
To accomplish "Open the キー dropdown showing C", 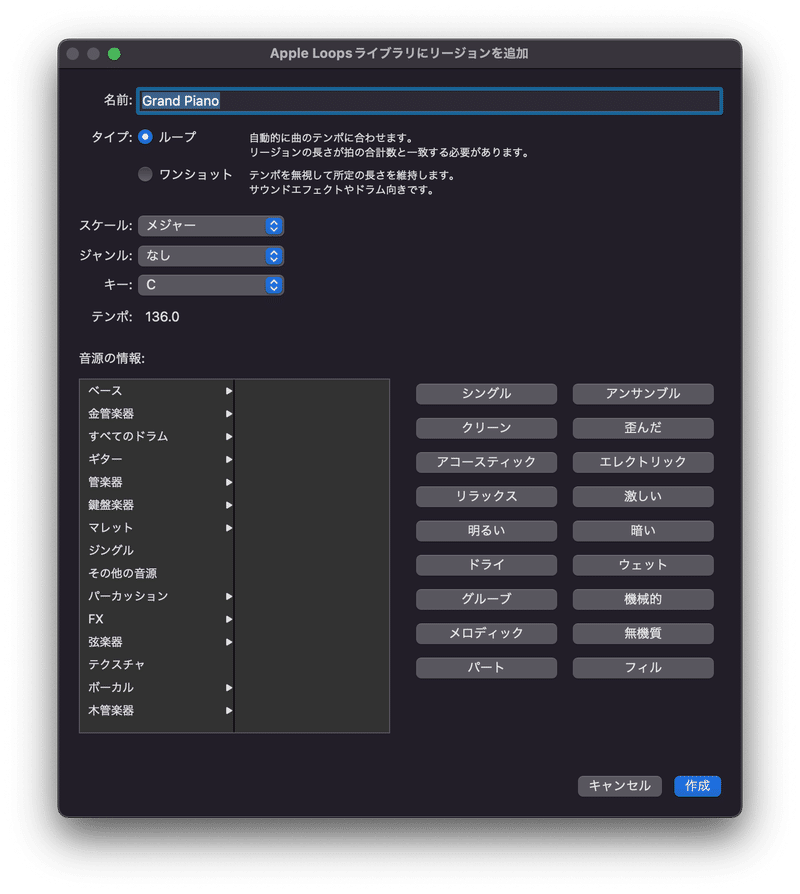I will pos(211,285).
